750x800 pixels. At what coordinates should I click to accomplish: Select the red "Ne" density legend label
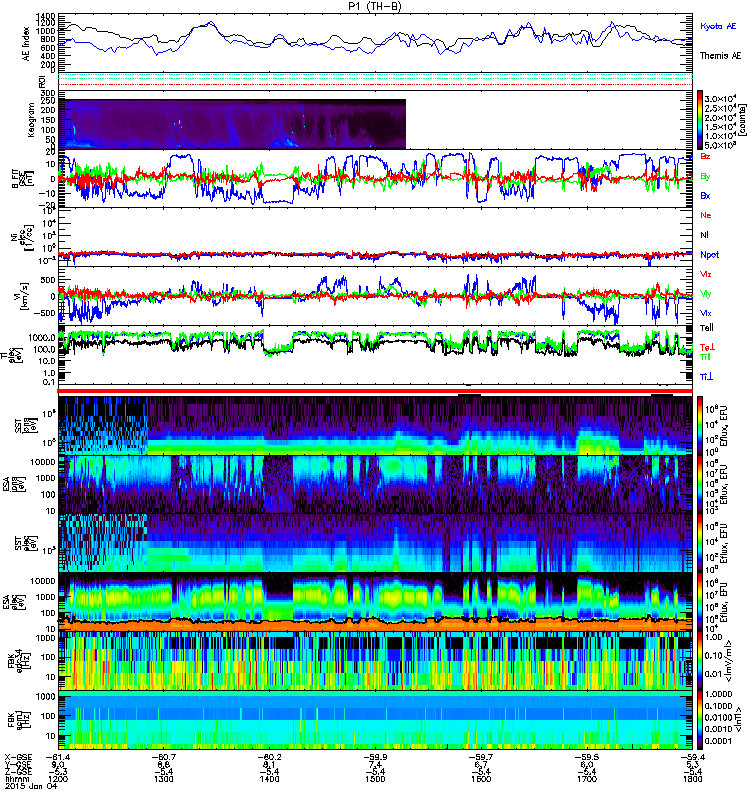coord(706,215)
